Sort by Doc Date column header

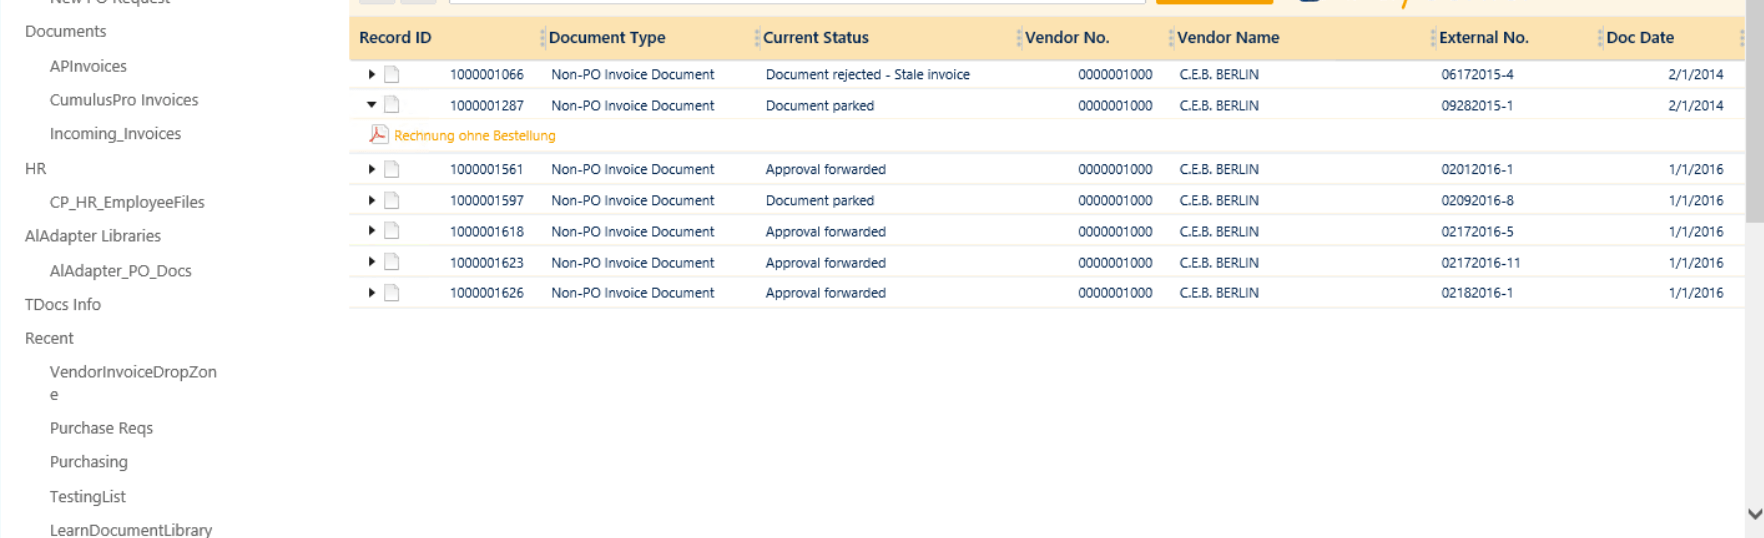[1639, 38]
